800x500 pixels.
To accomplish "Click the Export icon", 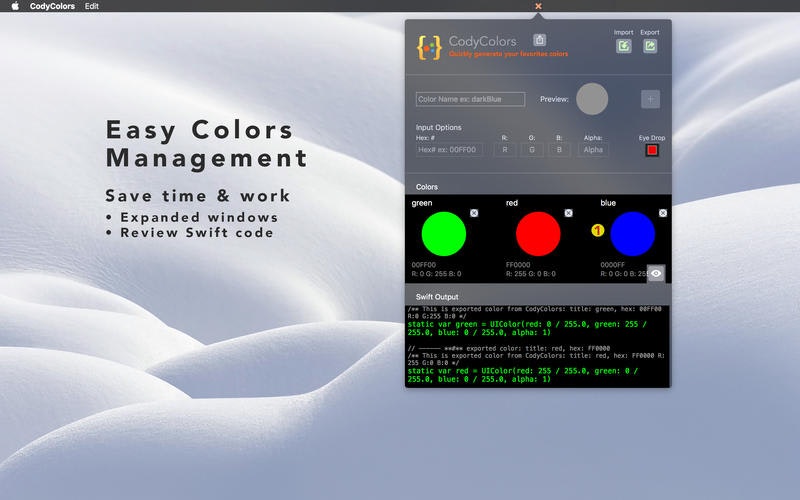I will click(x=650, y=46).
